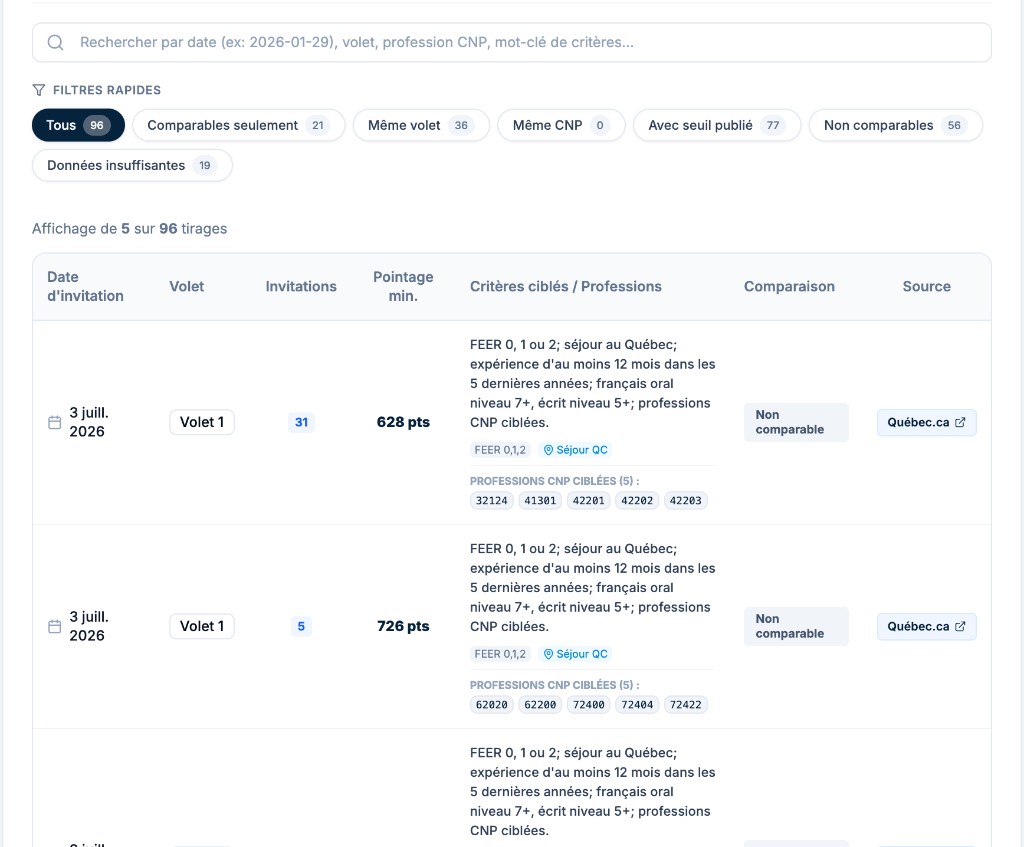The height and width of the screenshot is (847, 1024).
Task: Click the Pointage min. column header
Action: pos(403,286)
